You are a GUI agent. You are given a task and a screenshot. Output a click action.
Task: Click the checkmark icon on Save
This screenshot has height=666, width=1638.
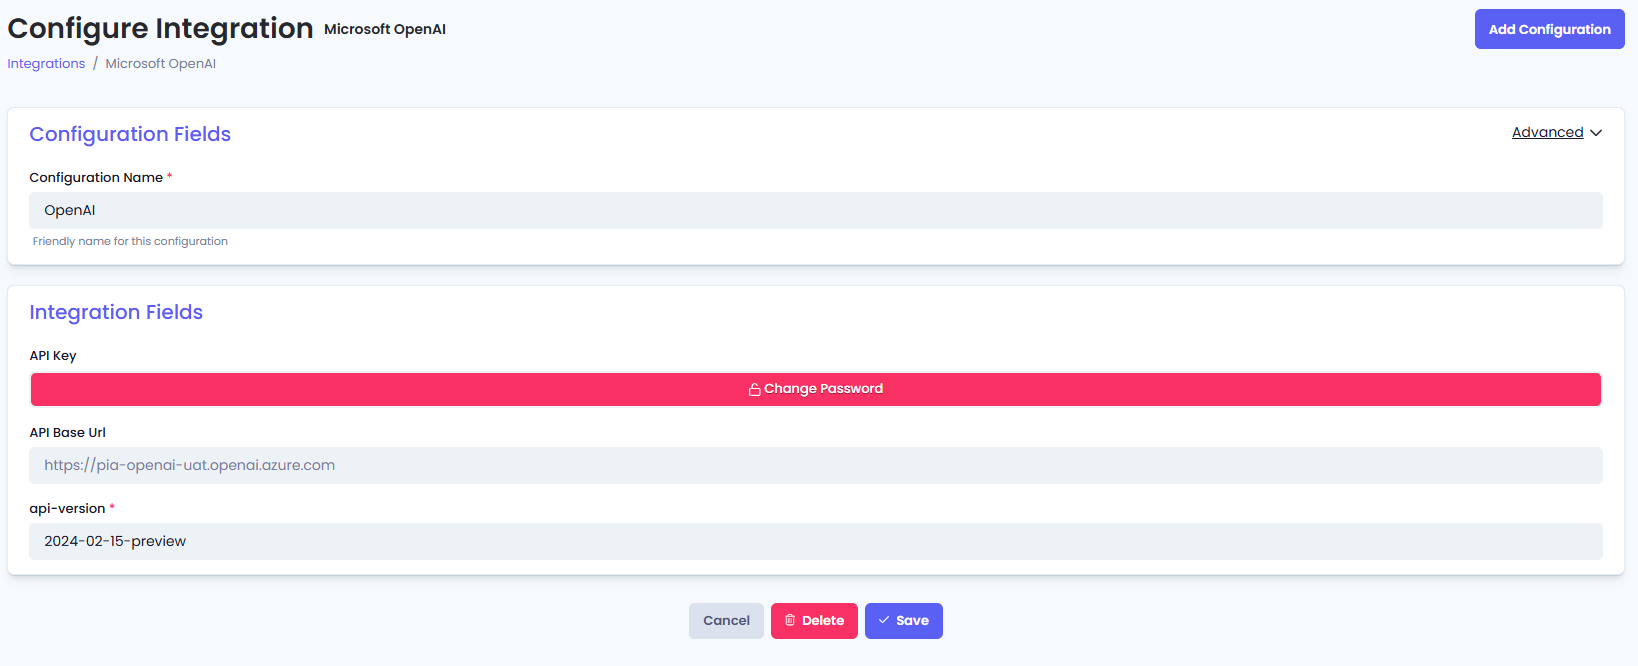coord(884,620)
